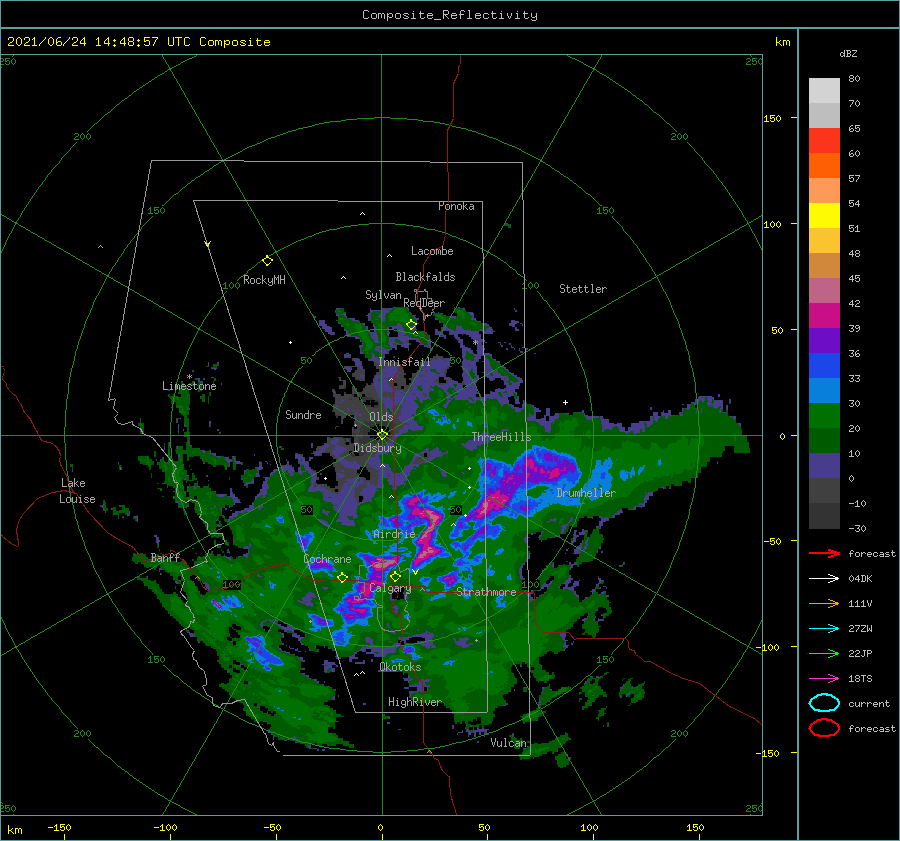Image resolution: width=900 pixels, height=841 pixels.
Task: Click the Lacombe city label
Action: 432,251
